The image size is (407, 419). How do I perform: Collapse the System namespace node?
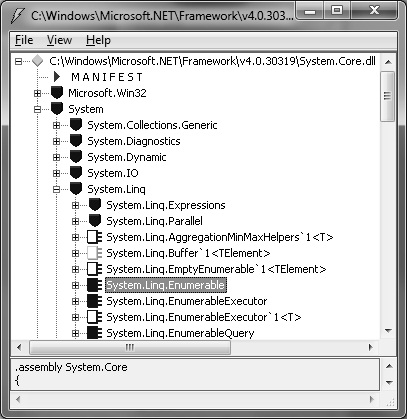[x=38, y=109]
